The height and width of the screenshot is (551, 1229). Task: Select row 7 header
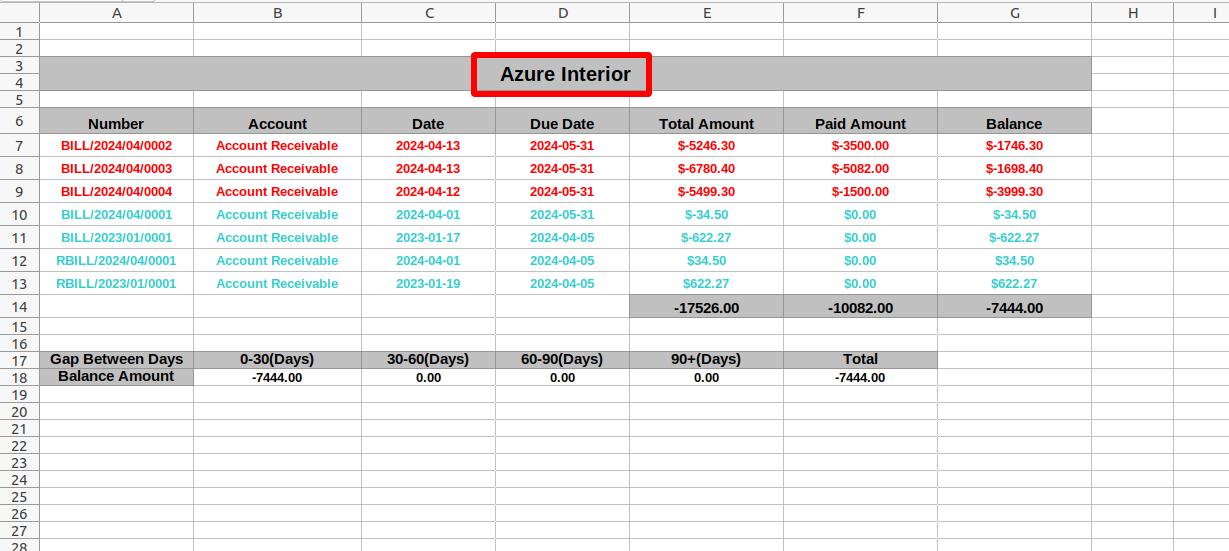(x=20, y=146)
